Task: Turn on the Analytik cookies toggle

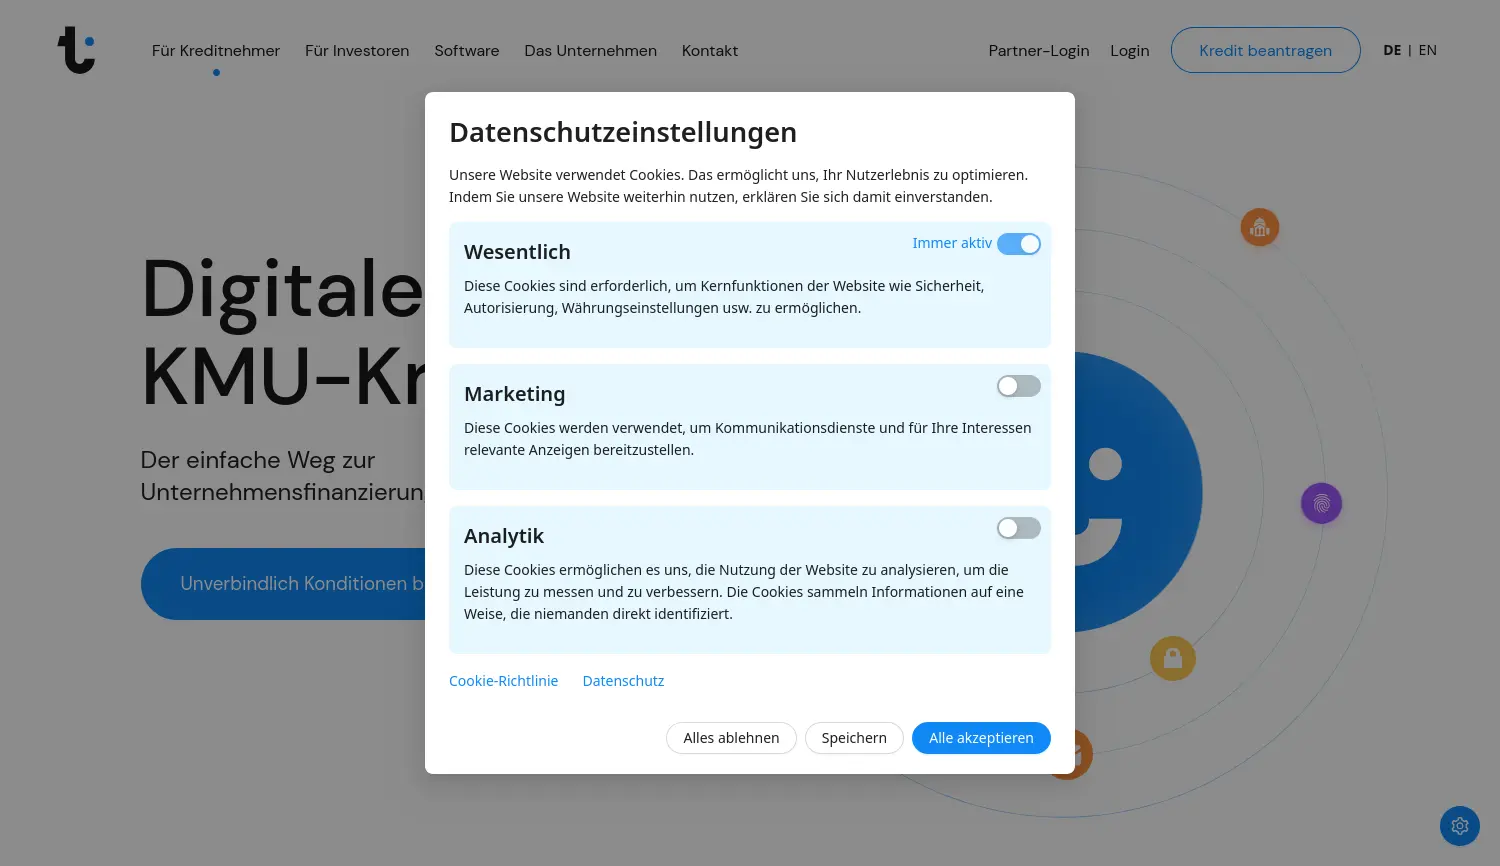Action: coord(1018,528)
